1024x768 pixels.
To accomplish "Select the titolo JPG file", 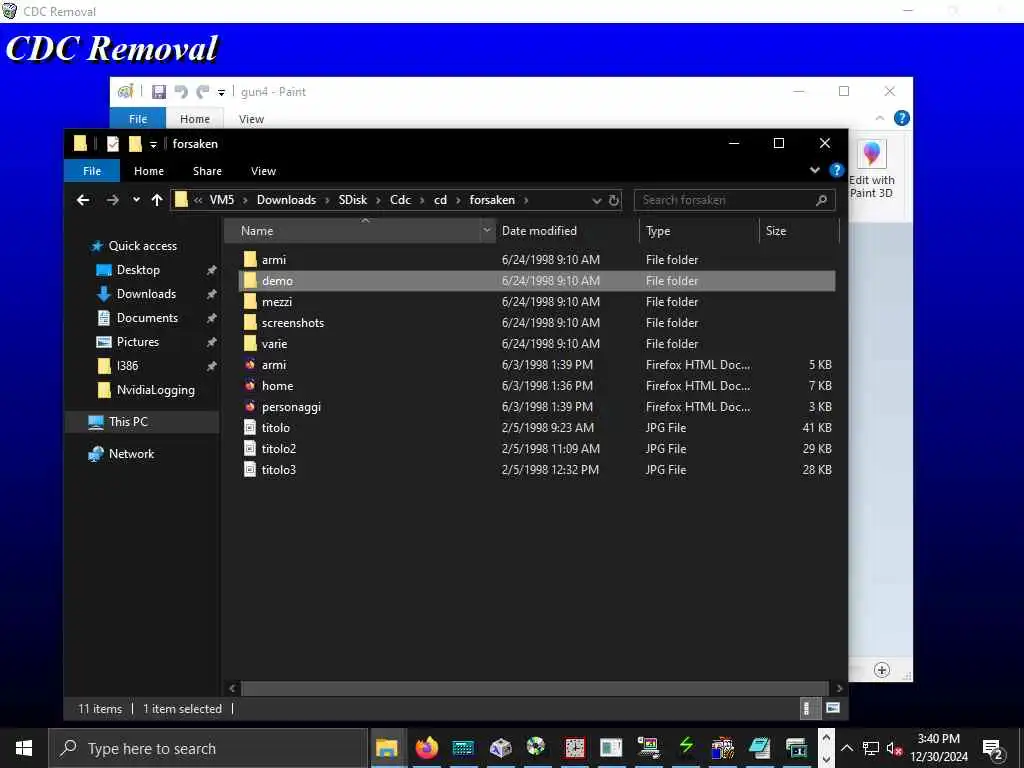I will [x=275, y=428].
